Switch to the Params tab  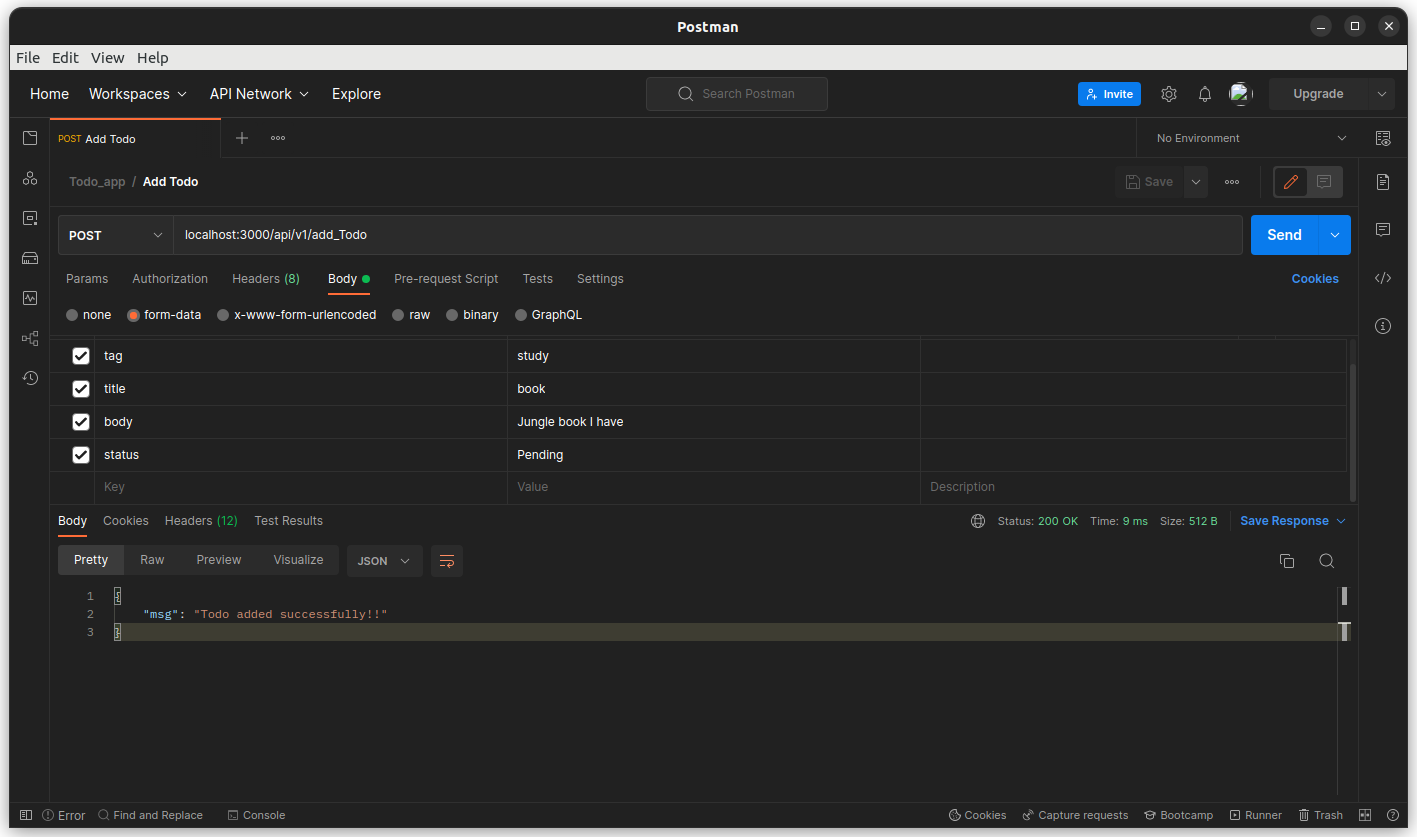87,279
